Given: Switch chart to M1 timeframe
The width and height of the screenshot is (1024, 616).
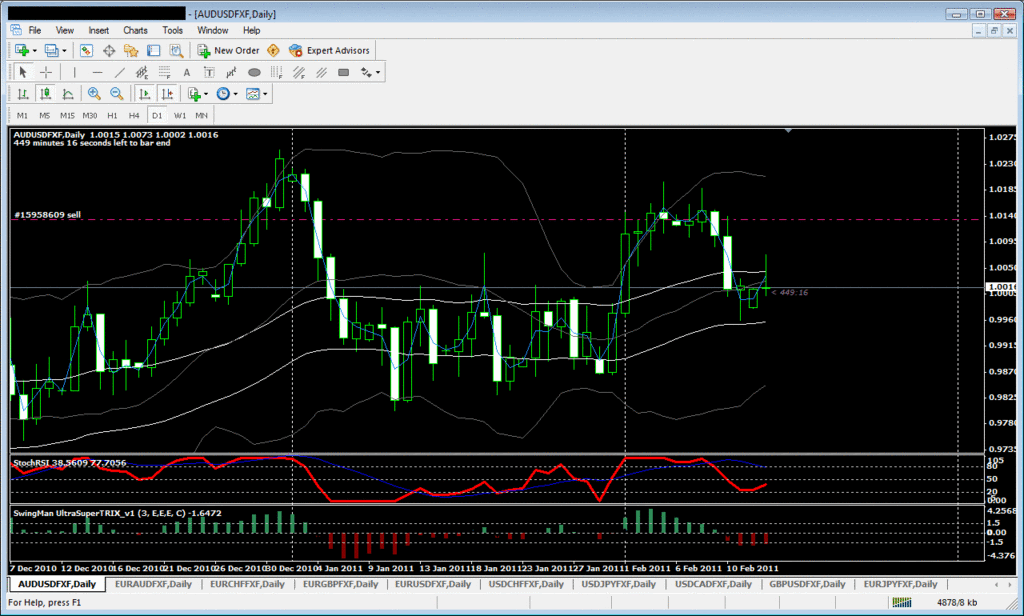Looking at the screenshot, I should (x=22, y=116).
